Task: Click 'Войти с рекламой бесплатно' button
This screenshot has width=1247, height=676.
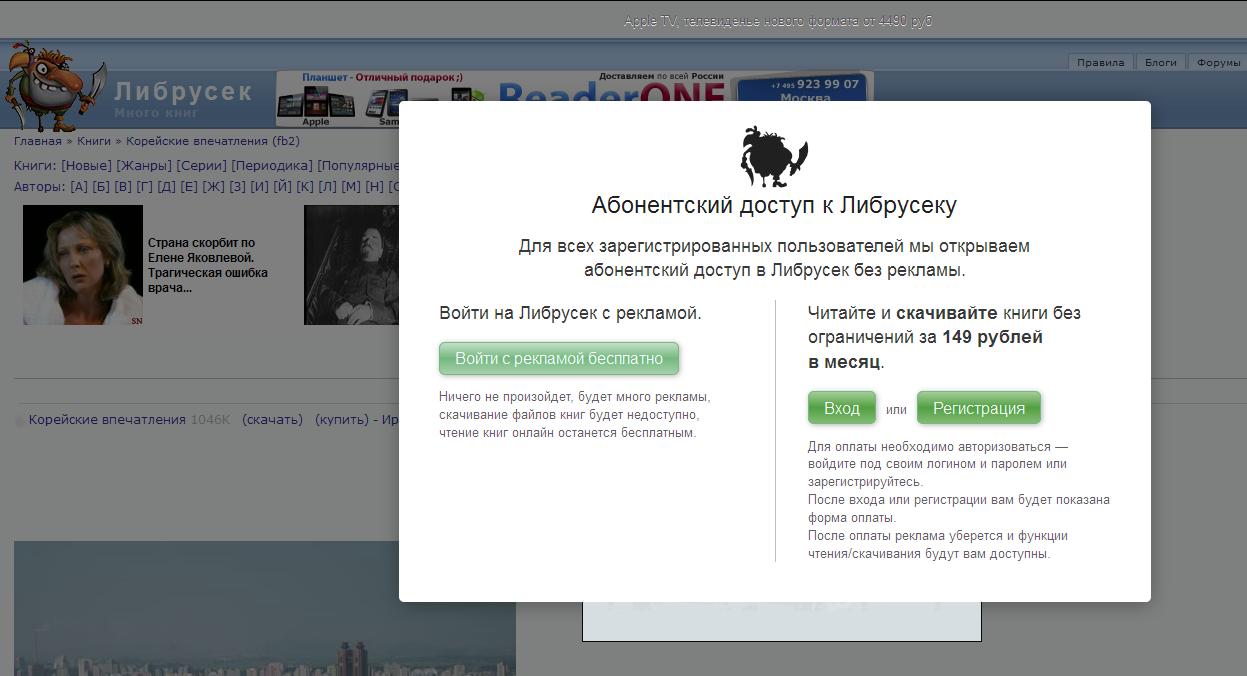Action: pos(559,358)
